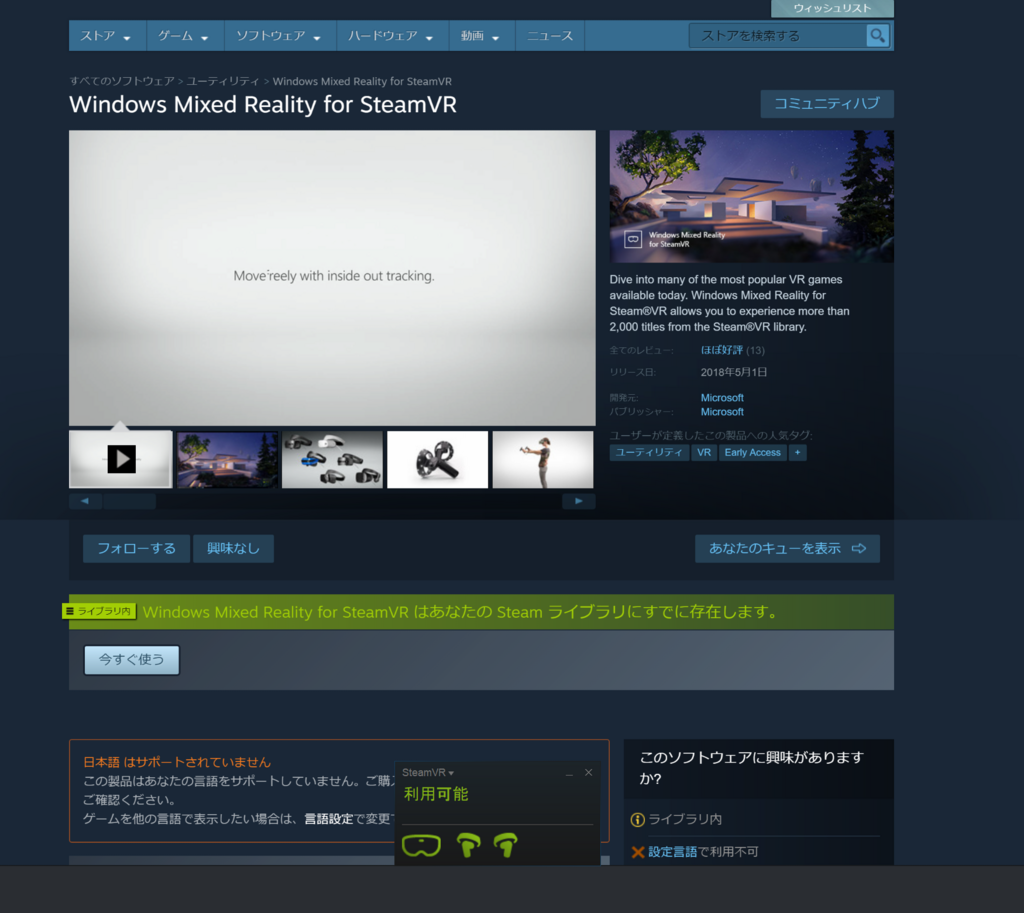
Task: Click the plus tag button
Action: tap(797, 453)
